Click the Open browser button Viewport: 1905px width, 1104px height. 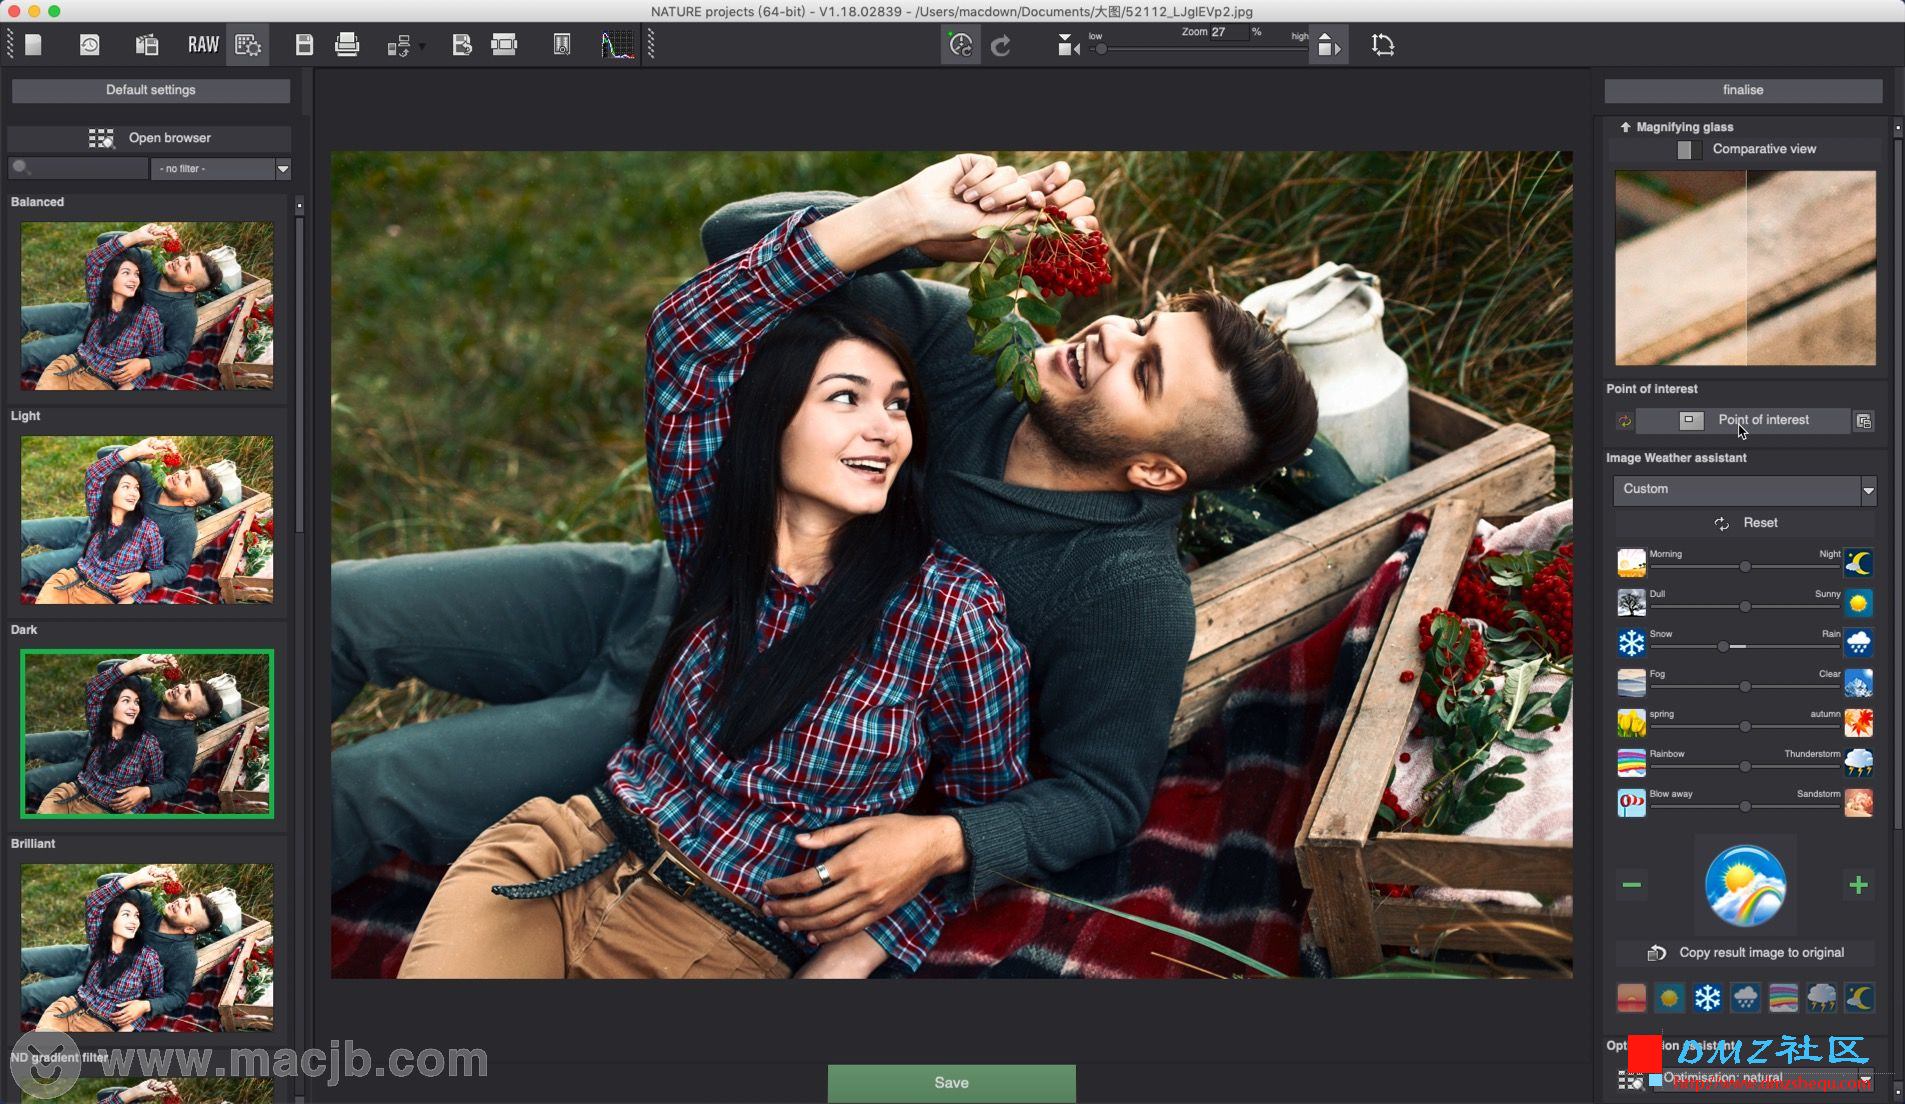150,138
